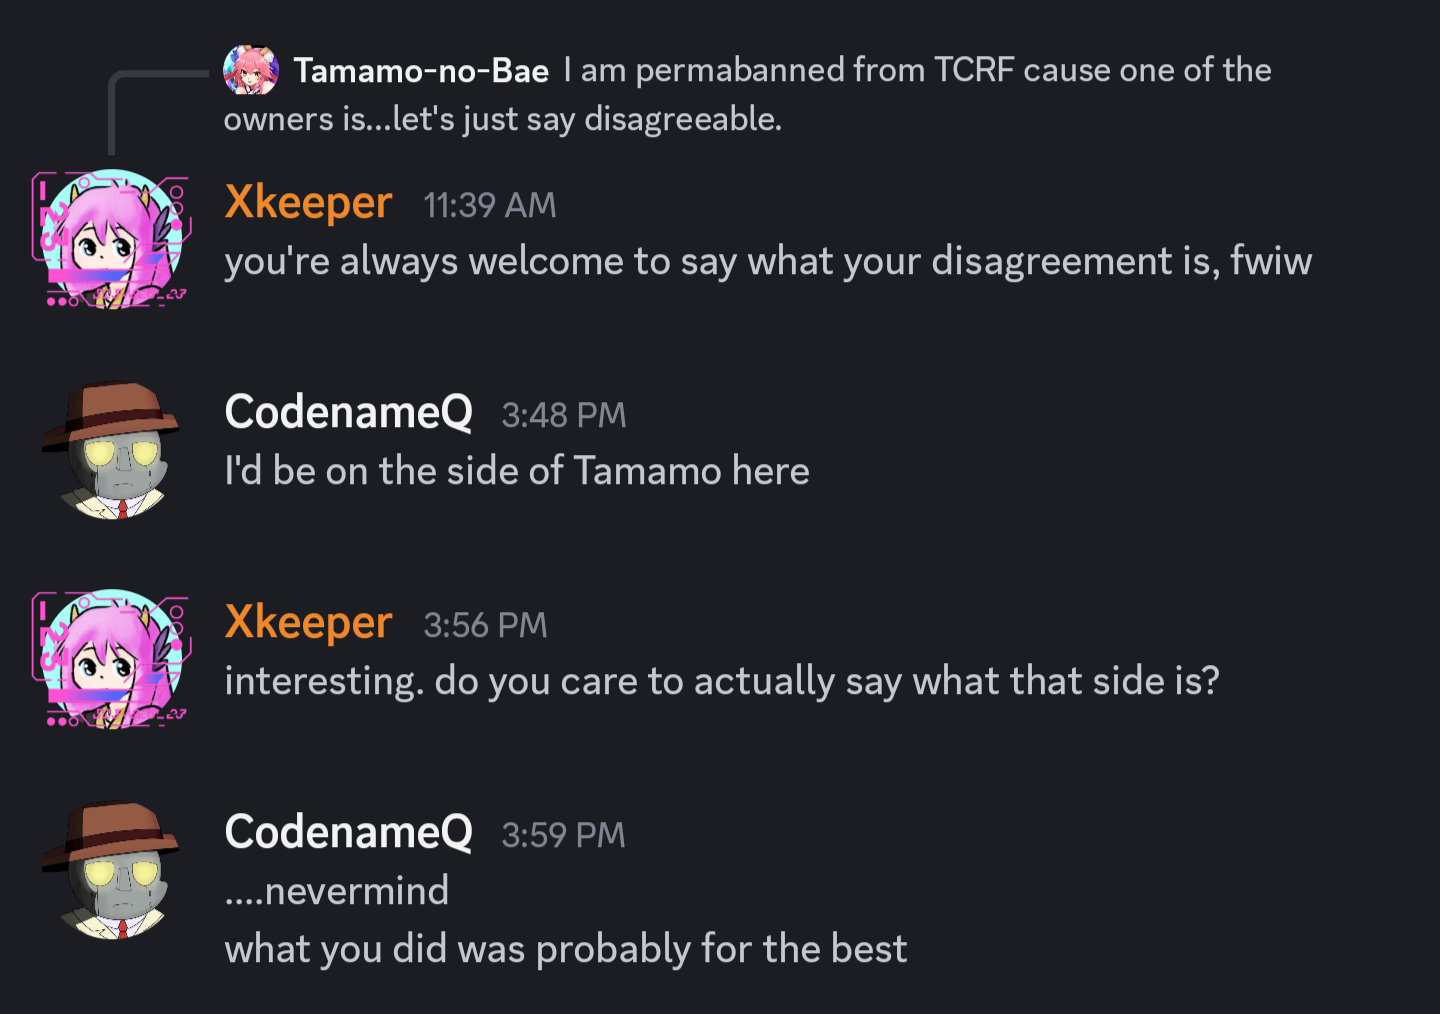Select the "you're always welcome" message text
Image resolution: width=1440 pixels, height=1014 pixels.
tap(767, 262)
